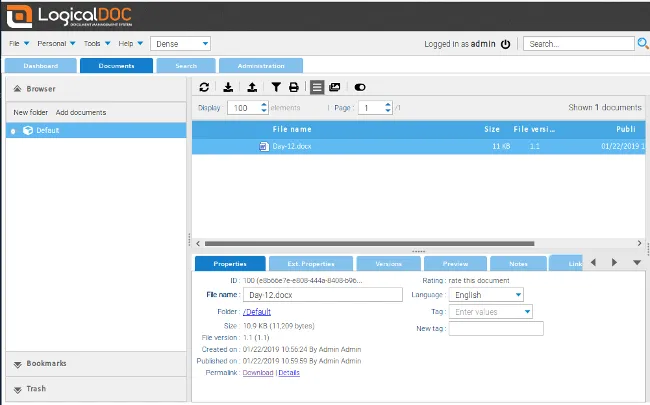This screenshot has height=405, width=650.
Task: Click the New folder button
Action: click(x=30, y=113)
